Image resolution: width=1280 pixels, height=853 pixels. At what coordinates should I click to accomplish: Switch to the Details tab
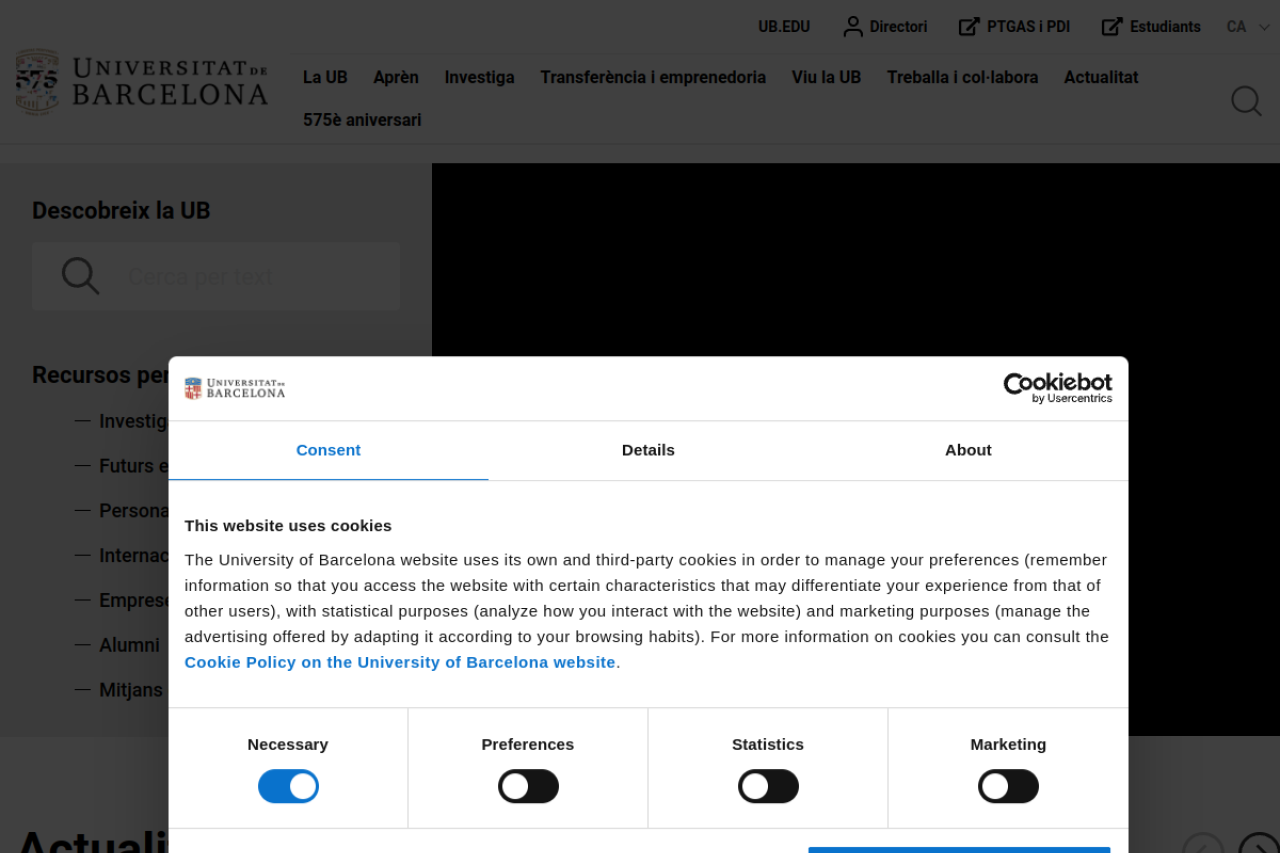click(x=648, y=450)
